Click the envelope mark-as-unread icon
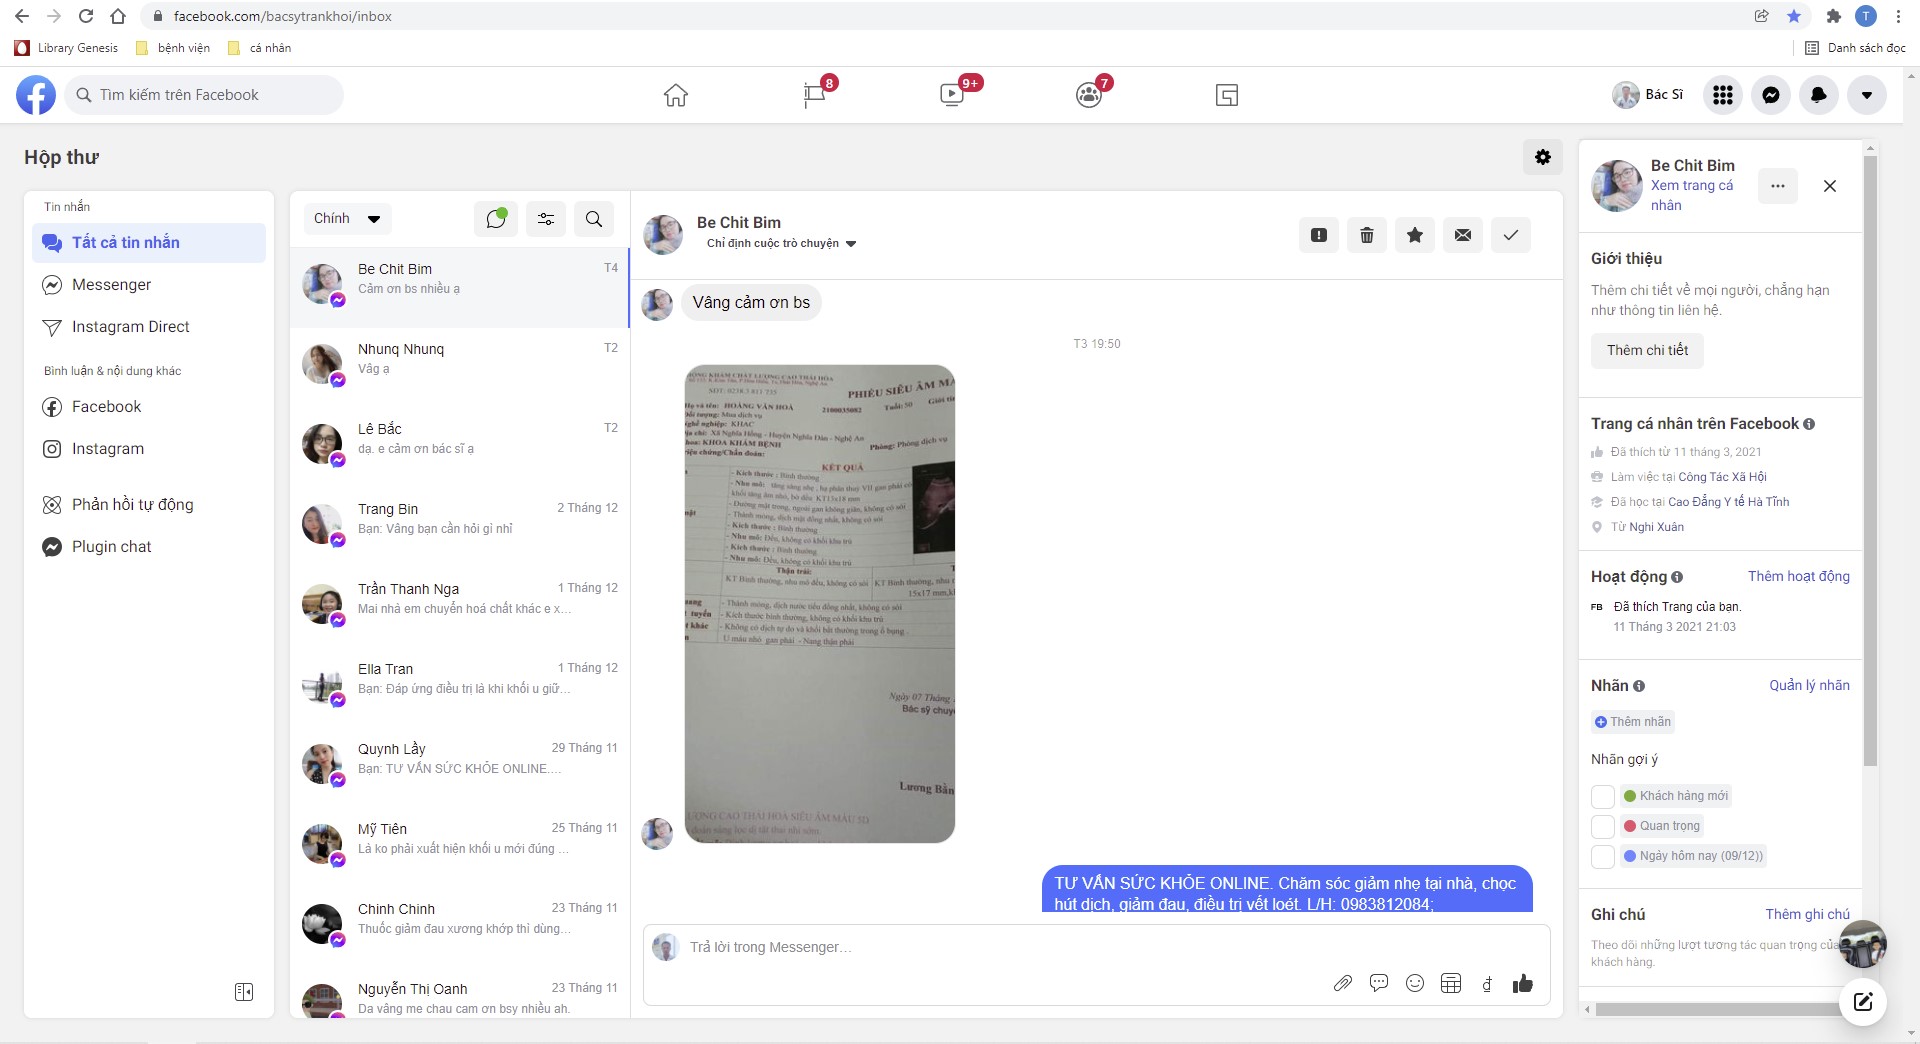 coord(1462,235)
